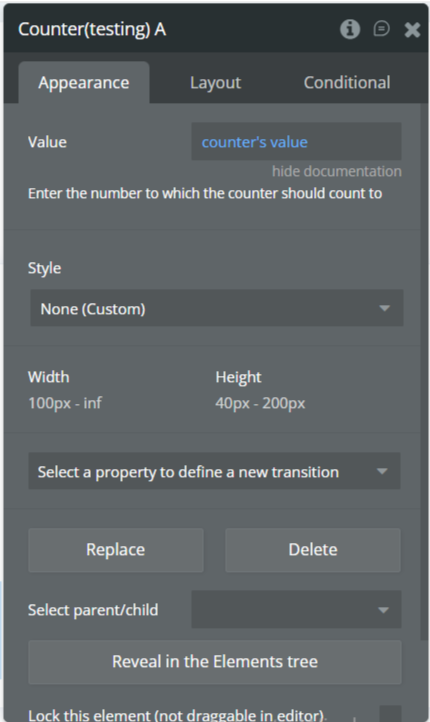This screenshot has height=722, width=430.
Task: Open the Style None (Custom) dropdown
Action: (217, 309)
